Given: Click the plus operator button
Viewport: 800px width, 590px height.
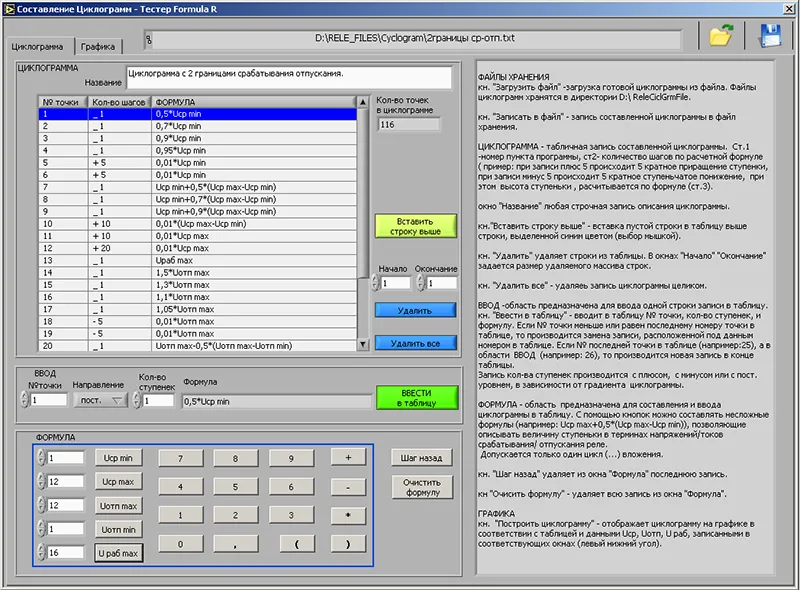Looking at the screenshot, I should click(348, 458).
